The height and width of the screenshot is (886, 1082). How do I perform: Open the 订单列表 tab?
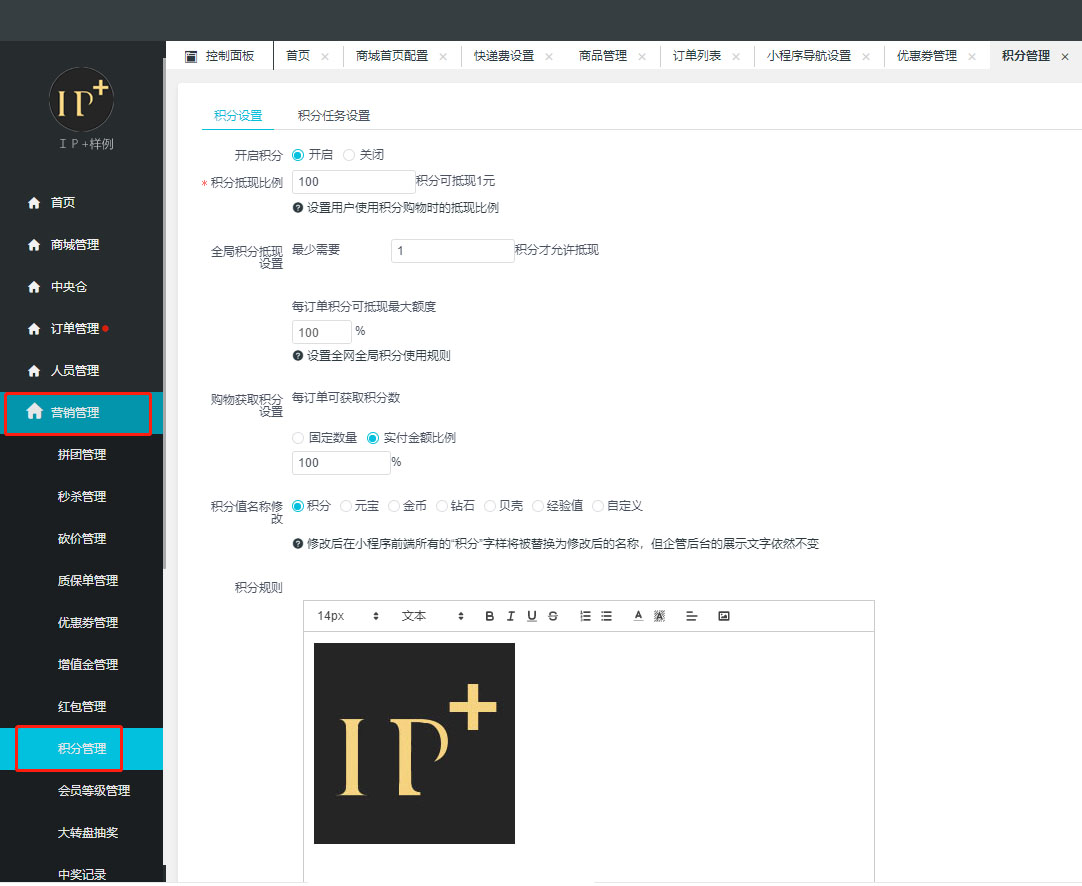[697, 56]
